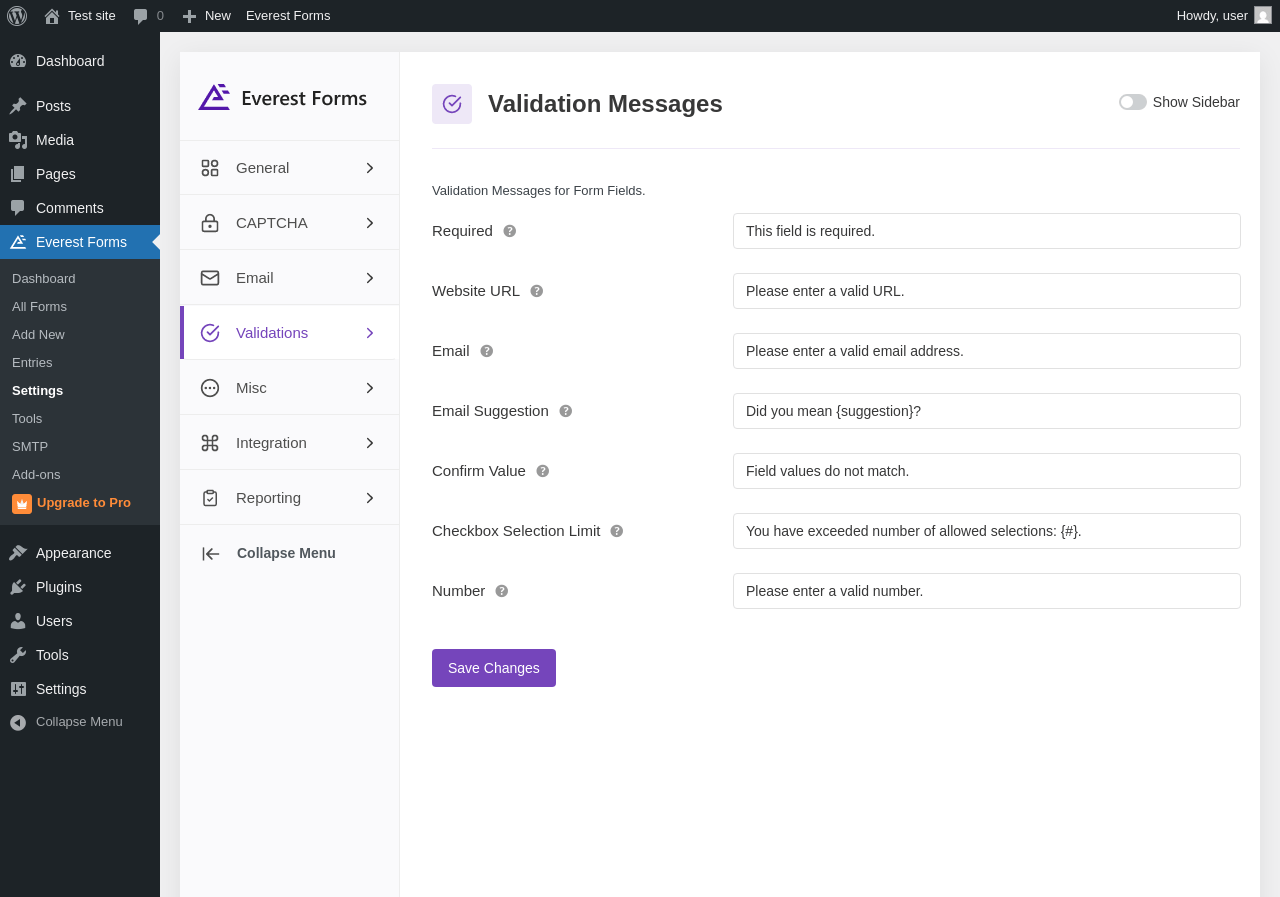Viewport: 1280px width, 897px height.
Task: Open the Reporting settings tab
Action: click(268, 498)
